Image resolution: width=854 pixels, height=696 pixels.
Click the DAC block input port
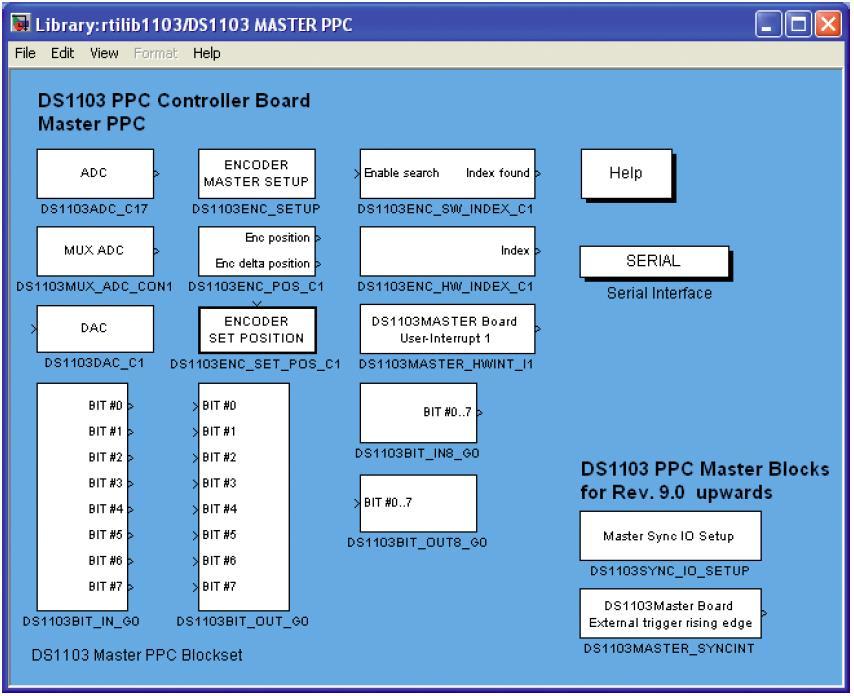34,328
